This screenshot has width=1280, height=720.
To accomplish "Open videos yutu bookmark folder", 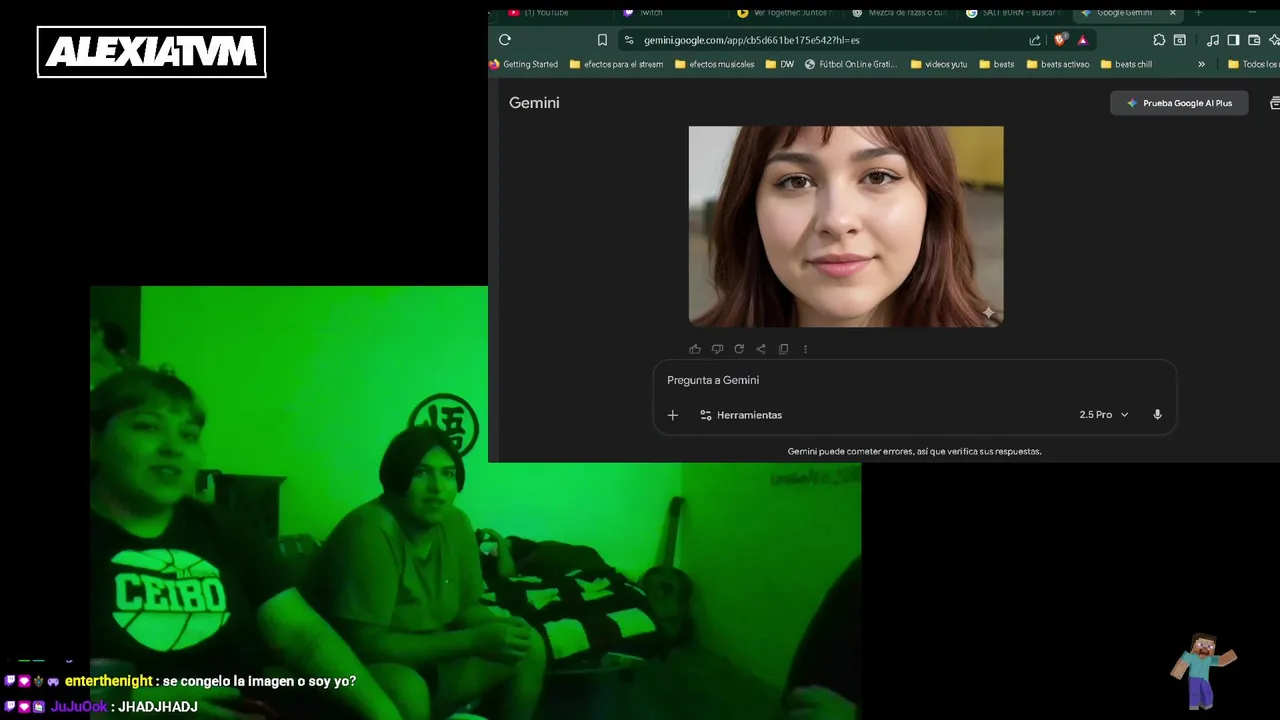I will [x=939, y=64].
